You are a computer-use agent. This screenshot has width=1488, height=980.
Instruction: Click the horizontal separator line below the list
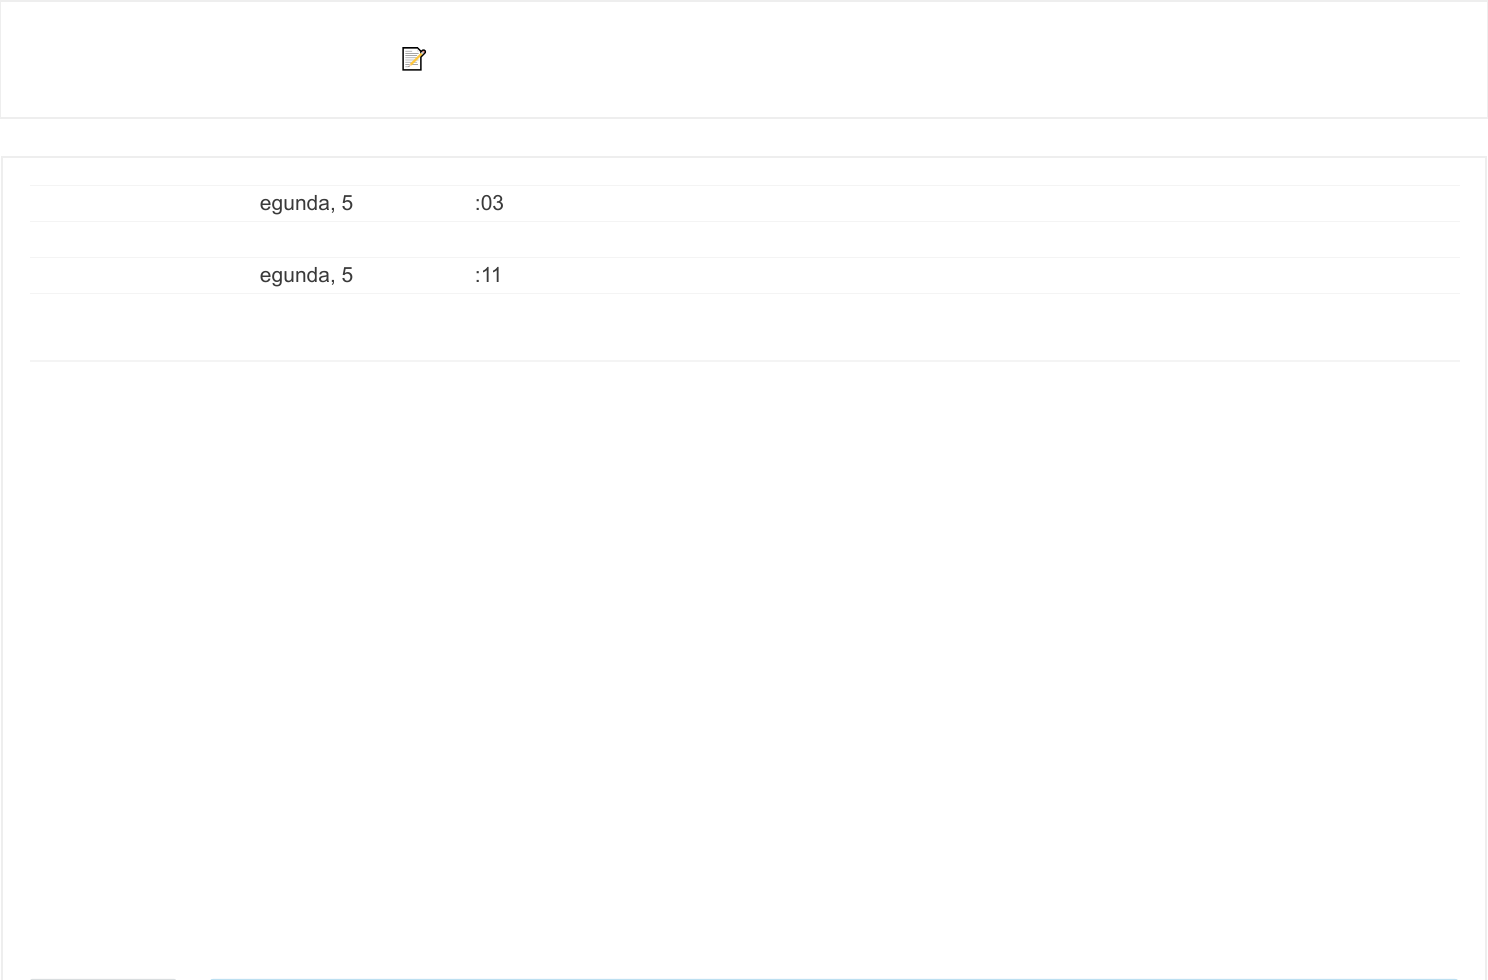[x=744, y=360]
